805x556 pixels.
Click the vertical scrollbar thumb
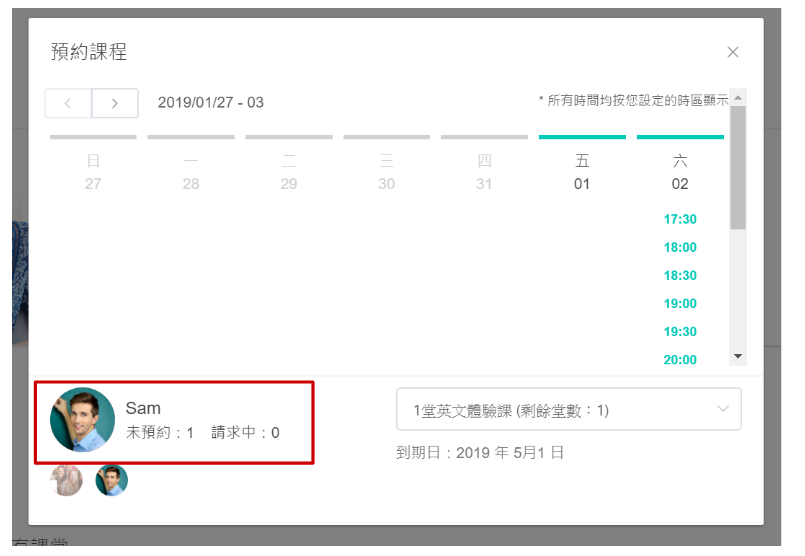click(x=738, y=167)
